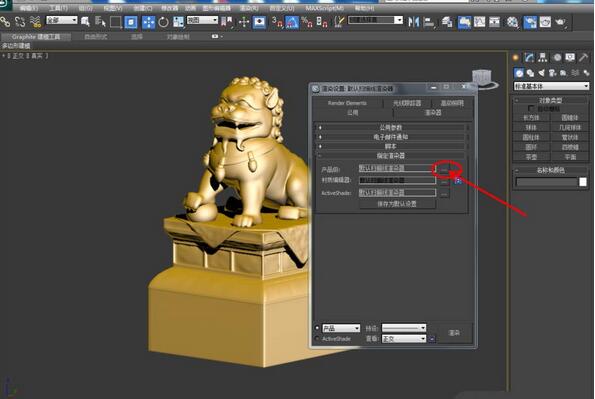Switch to the 高级照明 tab
This screenshot has width=595, height=399.
452,103
